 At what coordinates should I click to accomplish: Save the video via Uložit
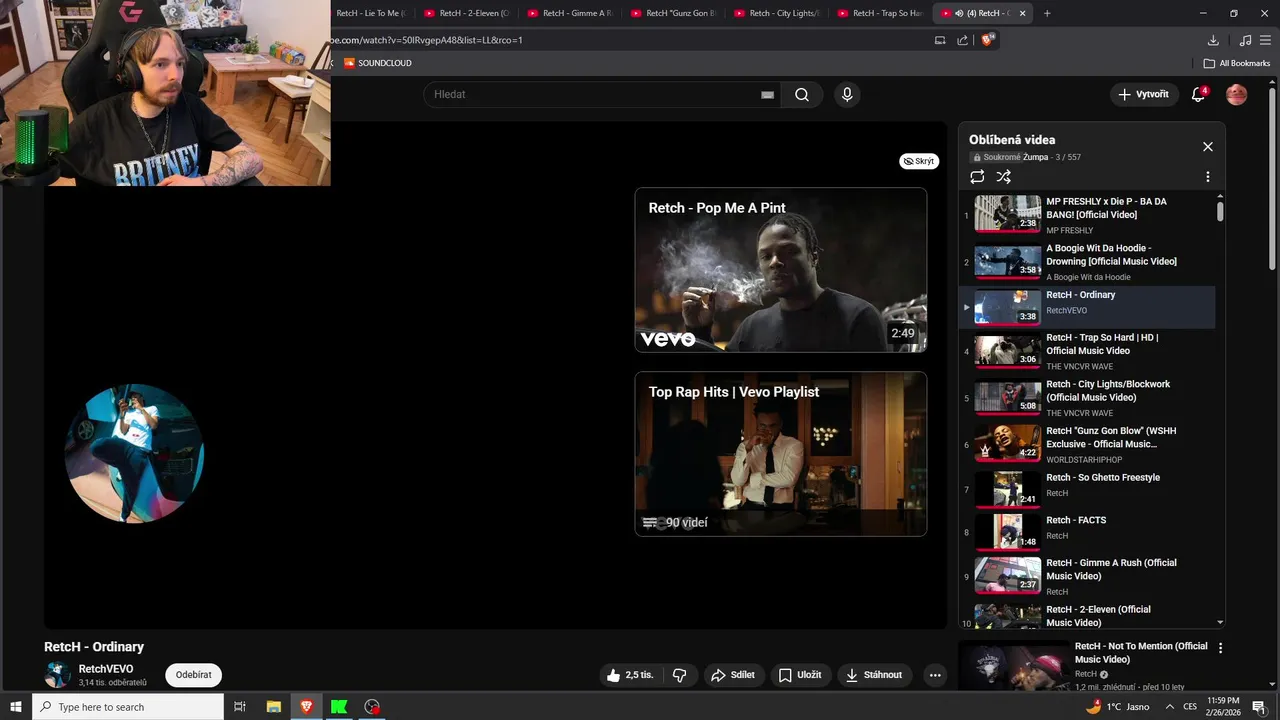click(x=800, y=675)
